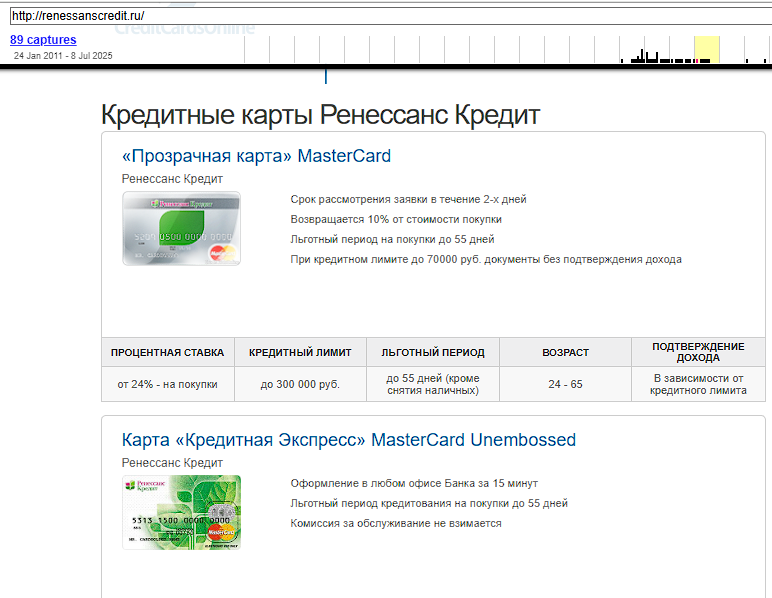Viewport: 772px width, 598px height.
Task: Click the КРЕДИТНЫЙ ЛИМИТ column header
Action: 300,352
